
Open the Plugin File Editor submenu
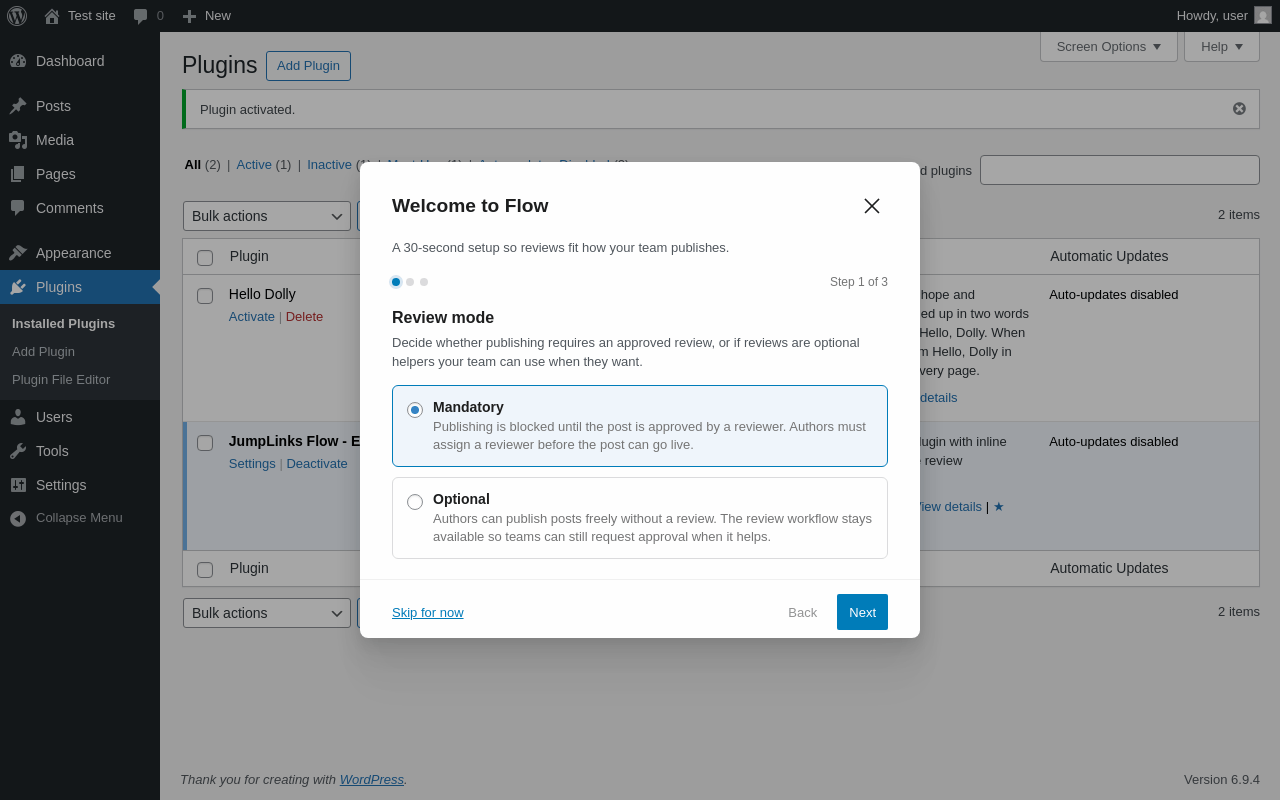click(x=61, y=380)
